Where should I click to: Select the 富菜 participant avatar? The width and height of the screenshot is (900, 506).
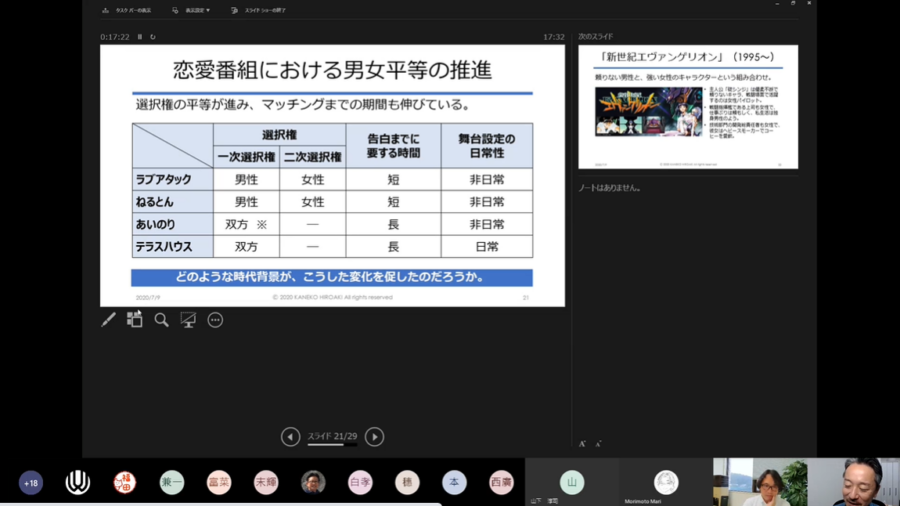219,482
